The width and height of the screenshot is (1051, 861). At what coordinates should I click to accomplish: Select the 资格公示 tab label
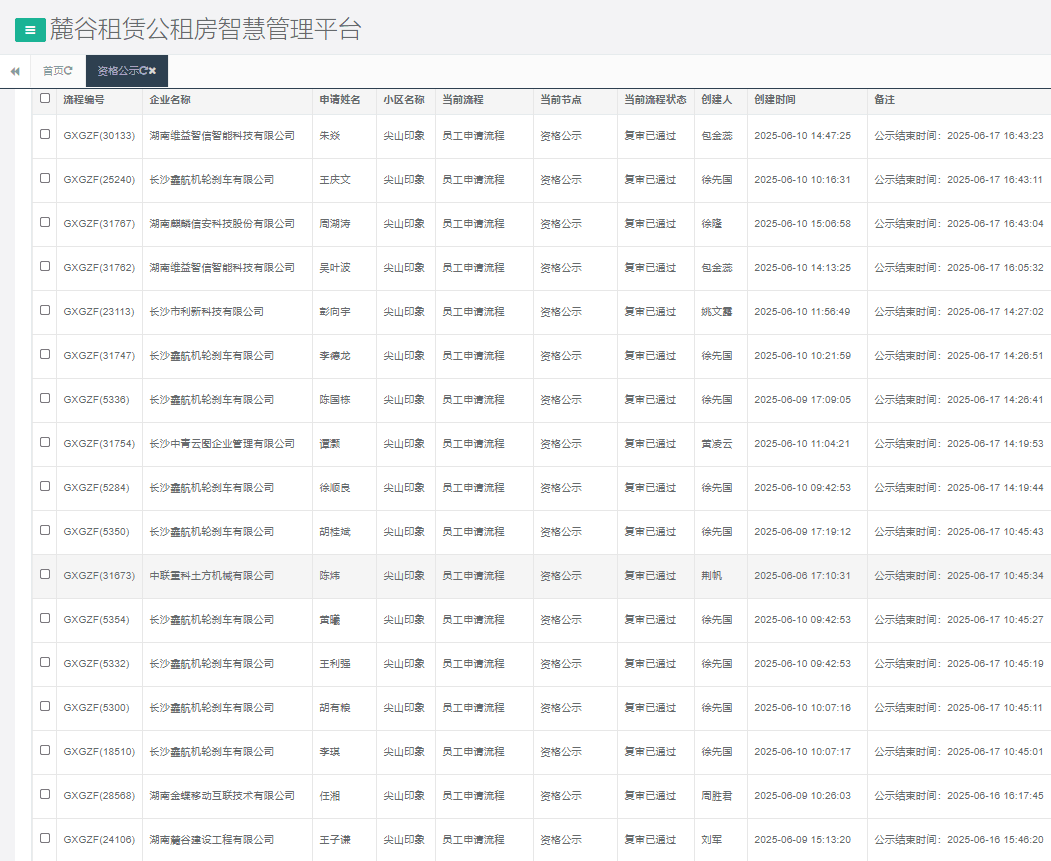[117, 71]
